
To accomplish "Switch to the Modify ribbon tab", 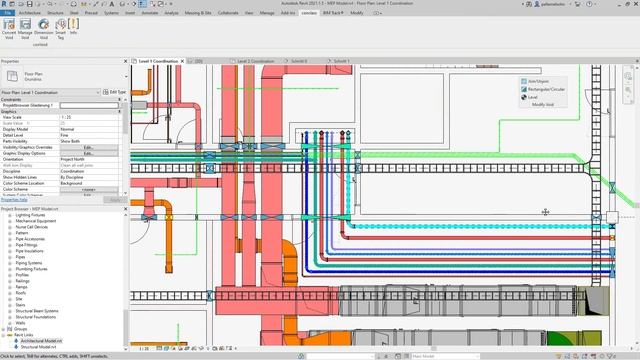I will (356, 13).
